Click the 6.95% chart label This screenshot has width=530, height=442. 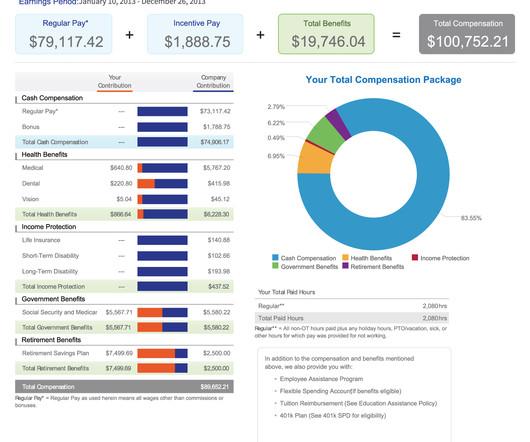276,156
